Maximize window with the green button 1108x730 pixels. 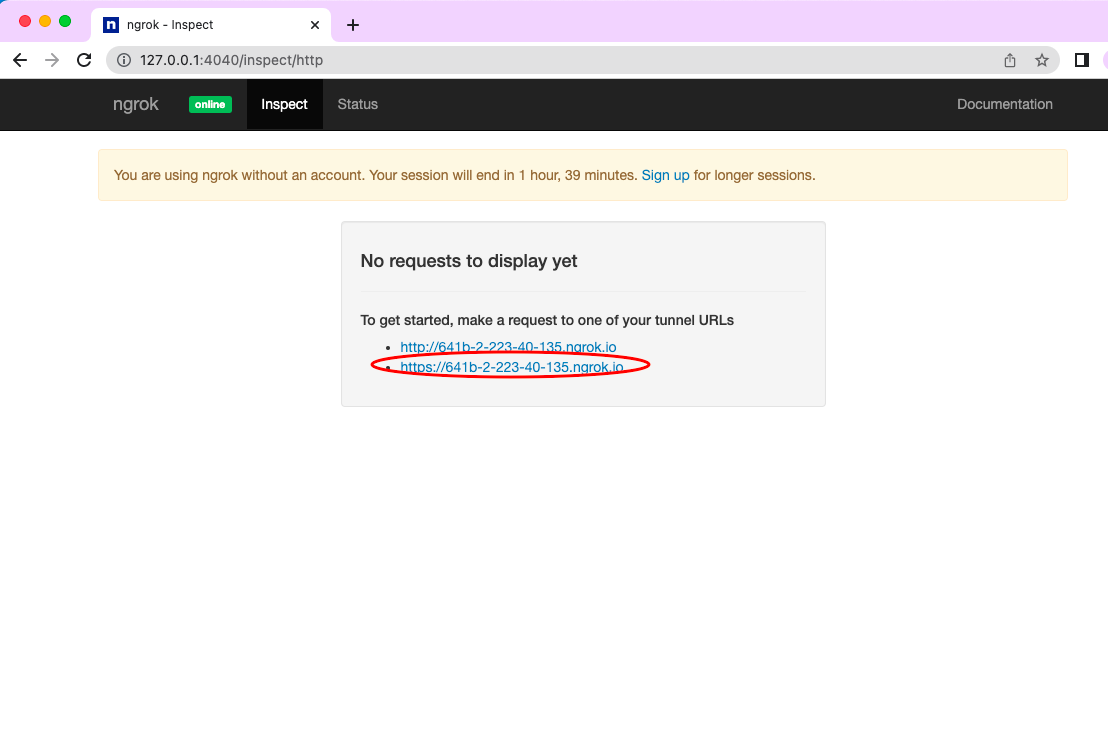point(65,21)
